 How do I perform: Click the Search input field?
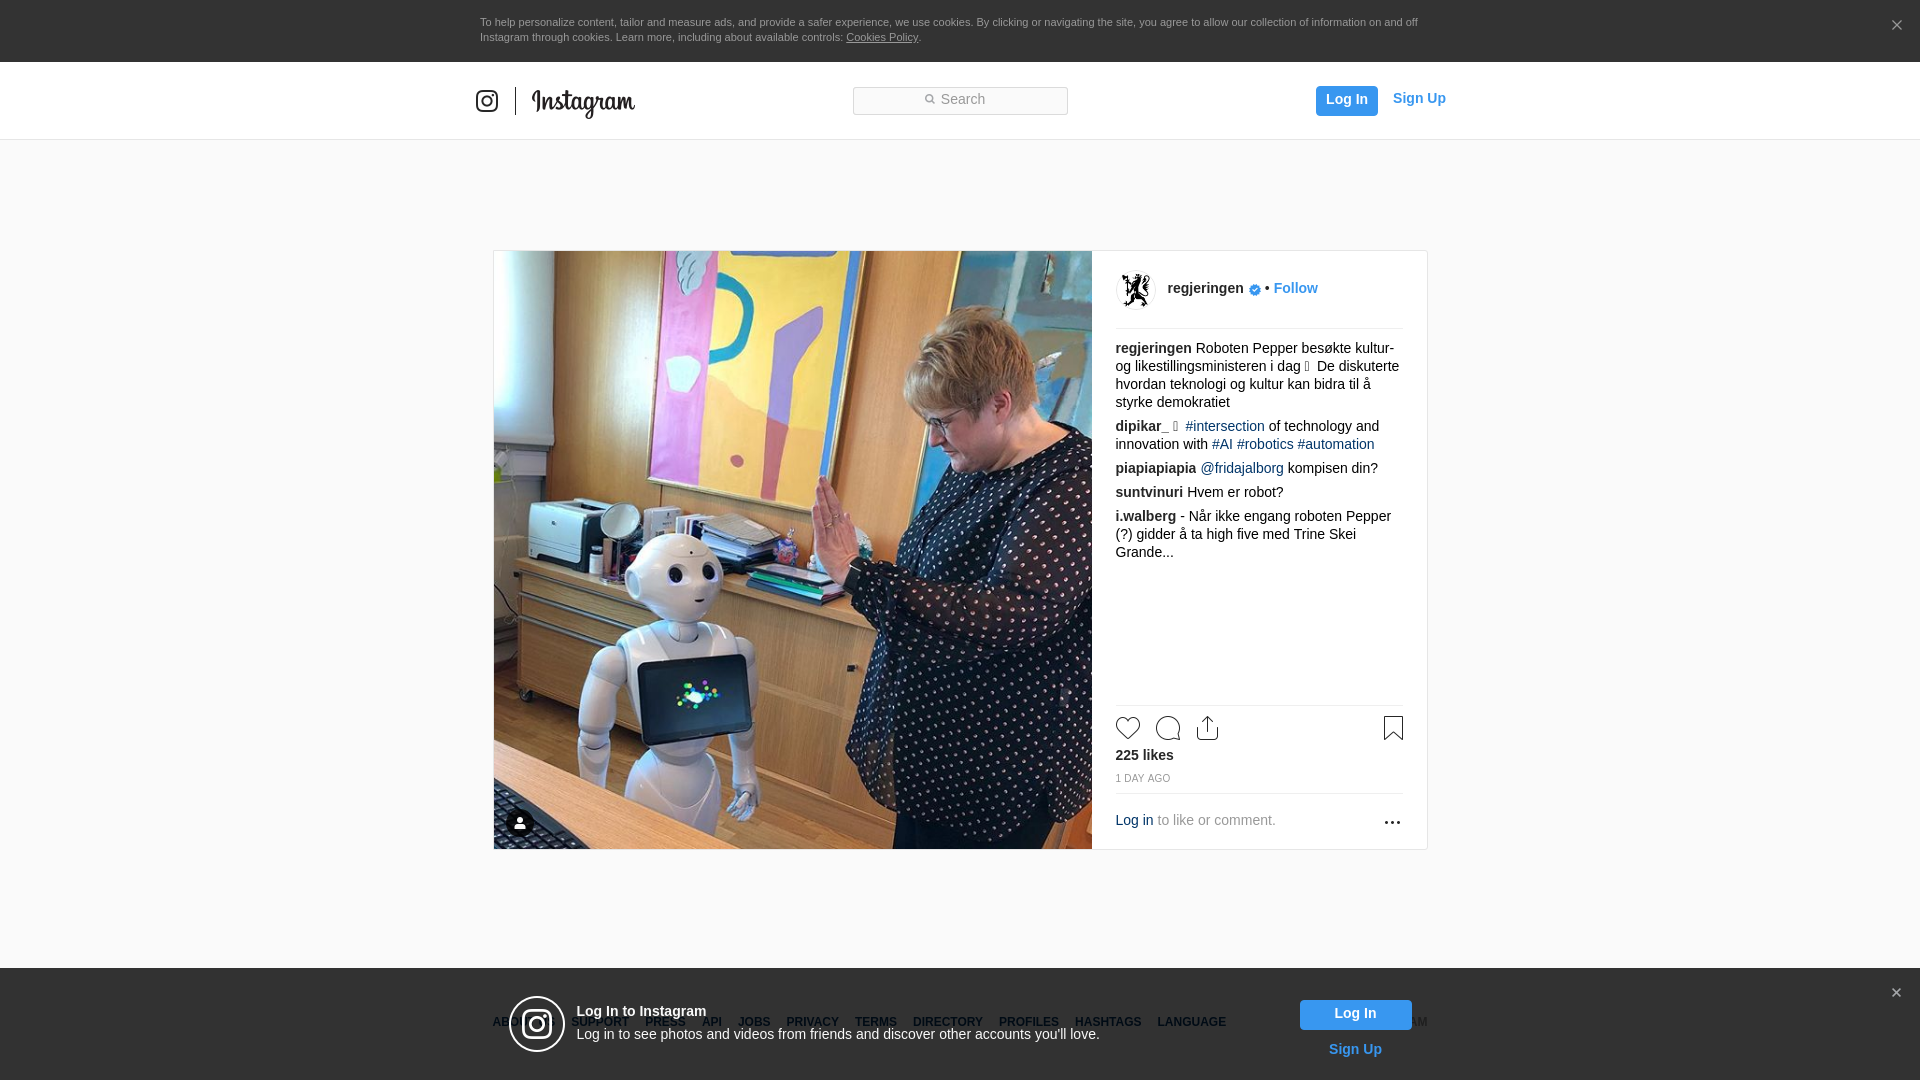pos(960,101)
